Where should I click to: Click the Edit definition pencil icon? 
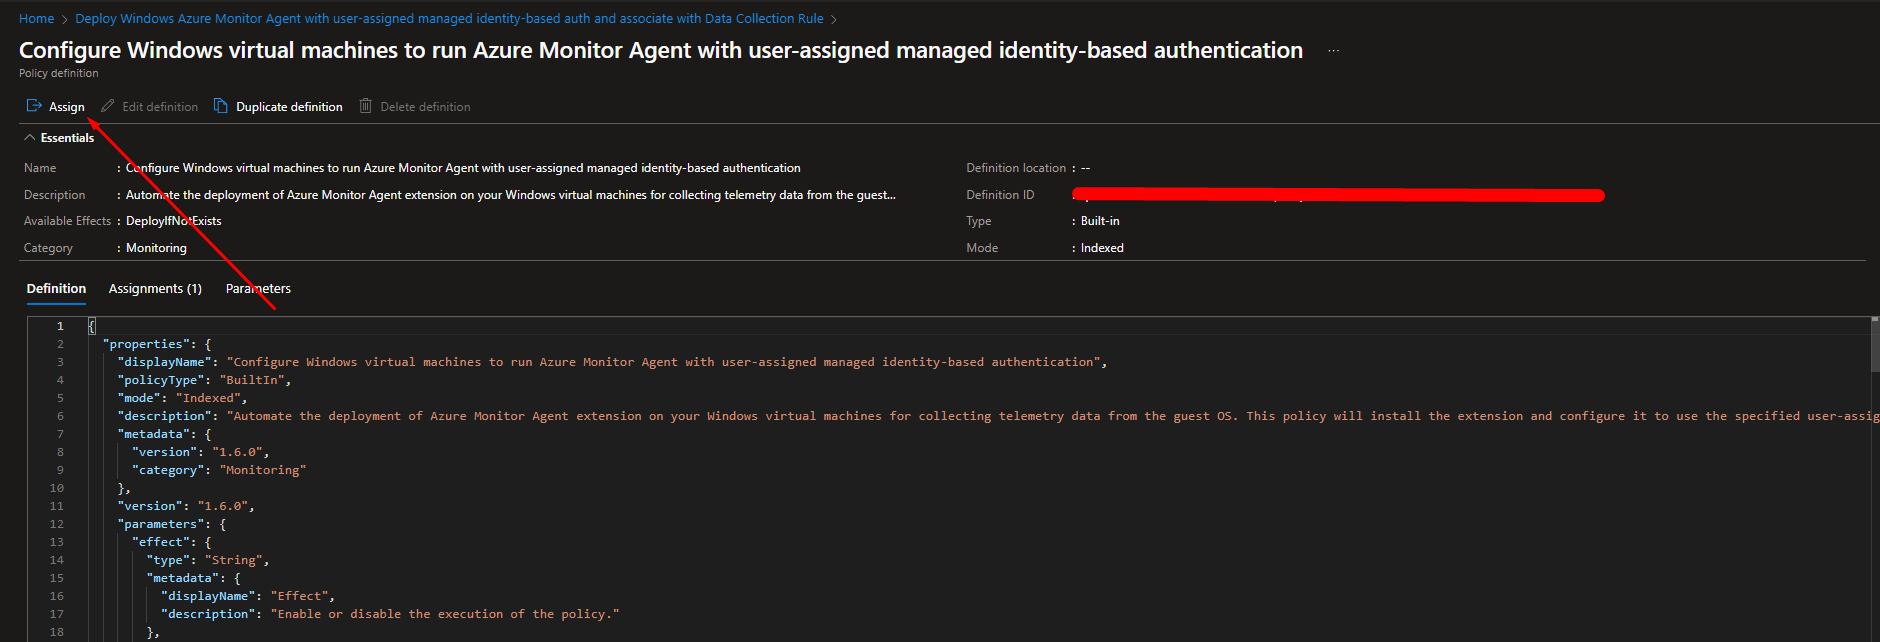[x=108, y=106]
